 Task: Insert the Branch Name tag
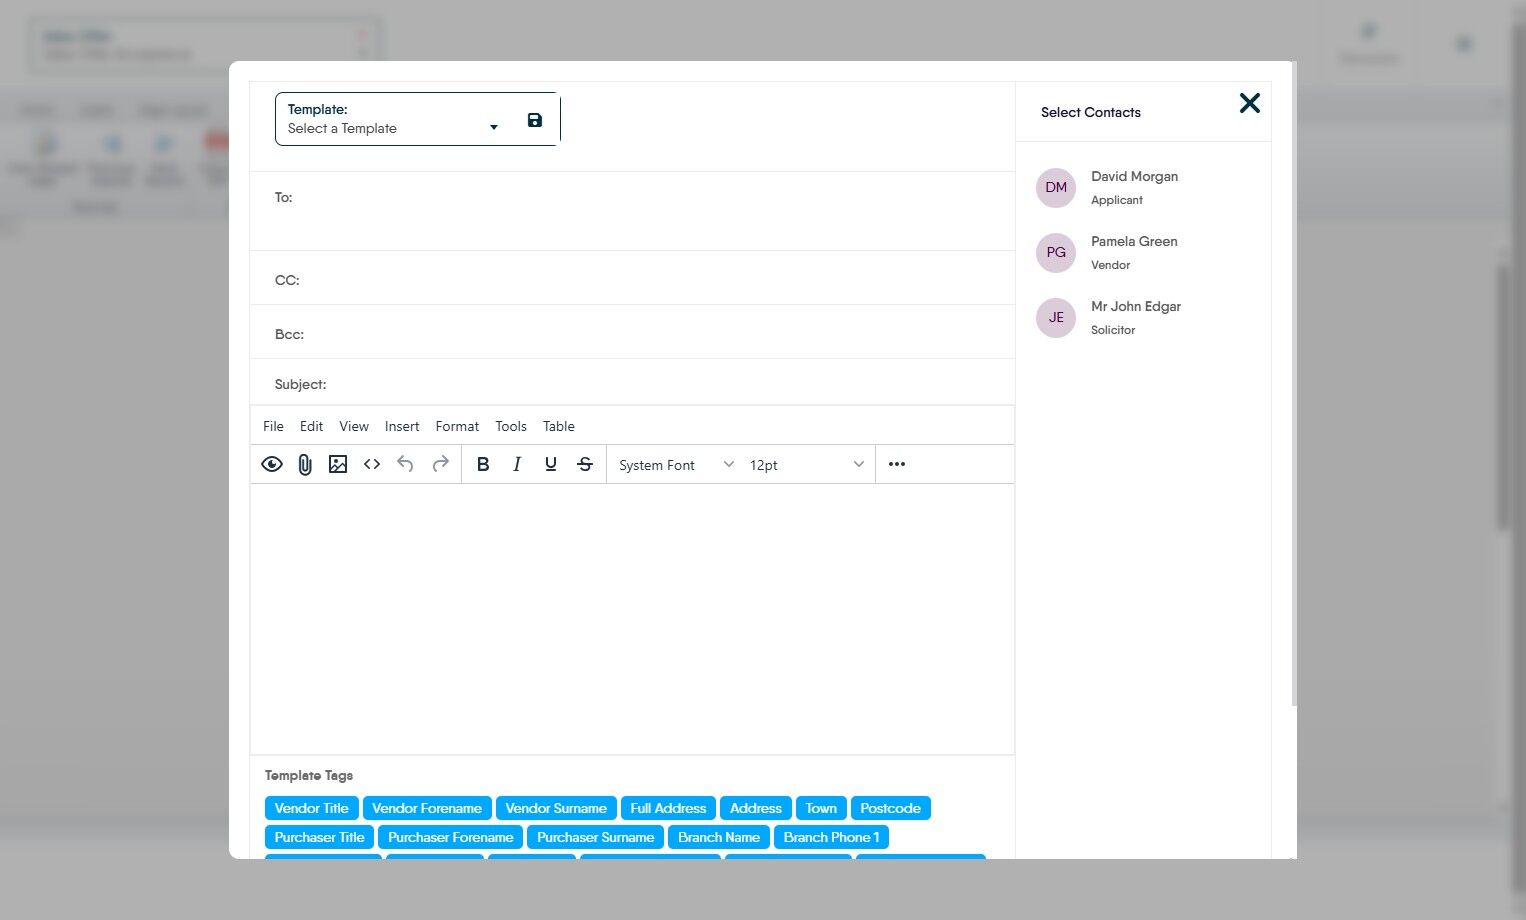point(719,837)
